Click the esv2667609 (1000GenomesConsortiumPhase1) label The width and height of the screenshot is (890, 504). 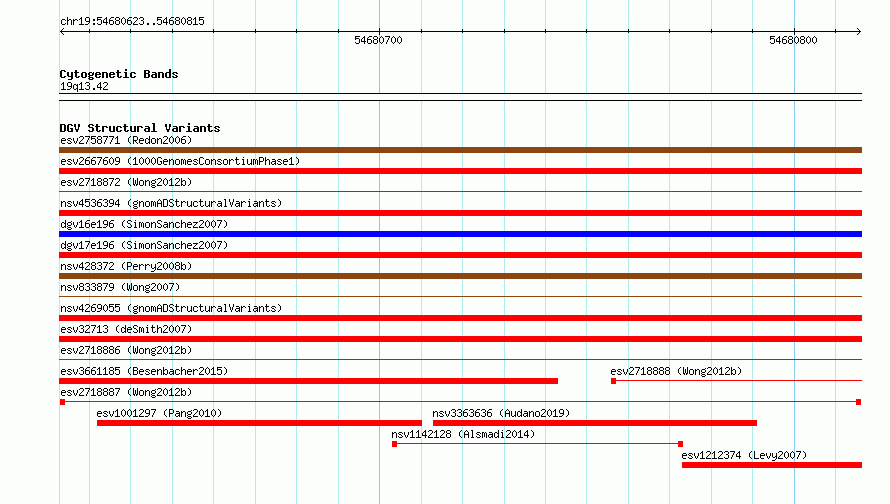tap(180, 161)
